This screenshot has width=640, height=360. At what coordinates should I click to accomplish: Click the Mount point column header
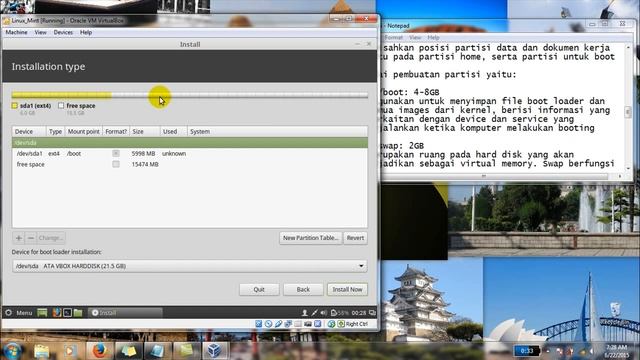pyautogui.click(x=84, y=131)
